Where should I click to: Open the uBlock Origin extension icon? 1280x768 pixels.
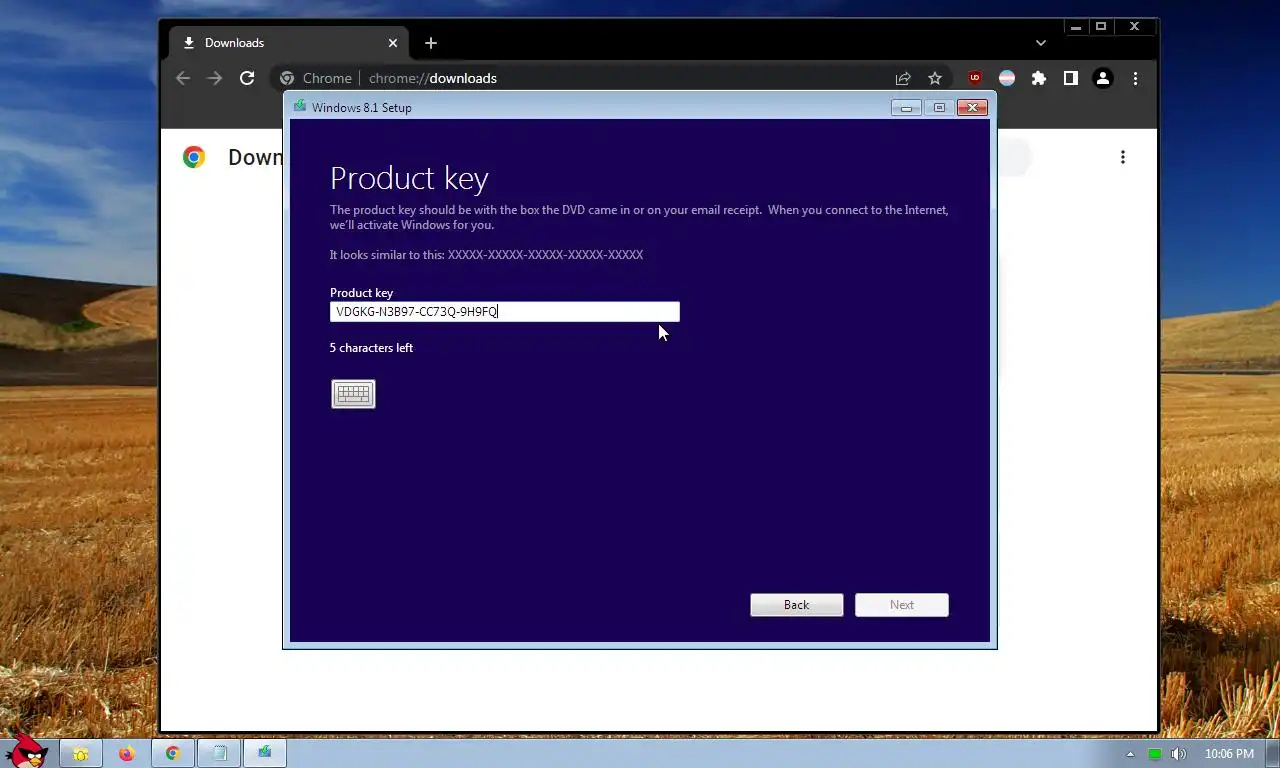pos(975,78)
